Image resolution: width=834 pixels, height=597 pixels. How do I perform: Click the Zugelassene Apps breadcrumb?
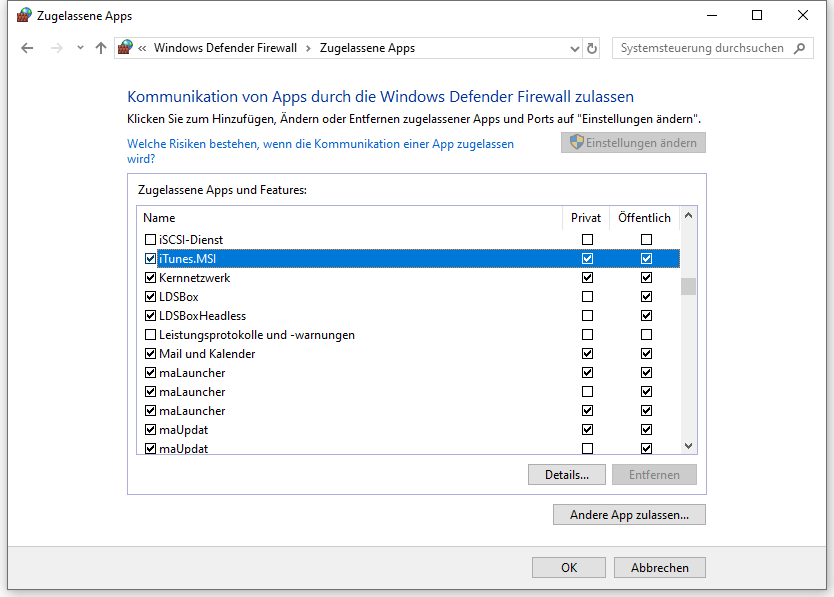tap(367, 48)
